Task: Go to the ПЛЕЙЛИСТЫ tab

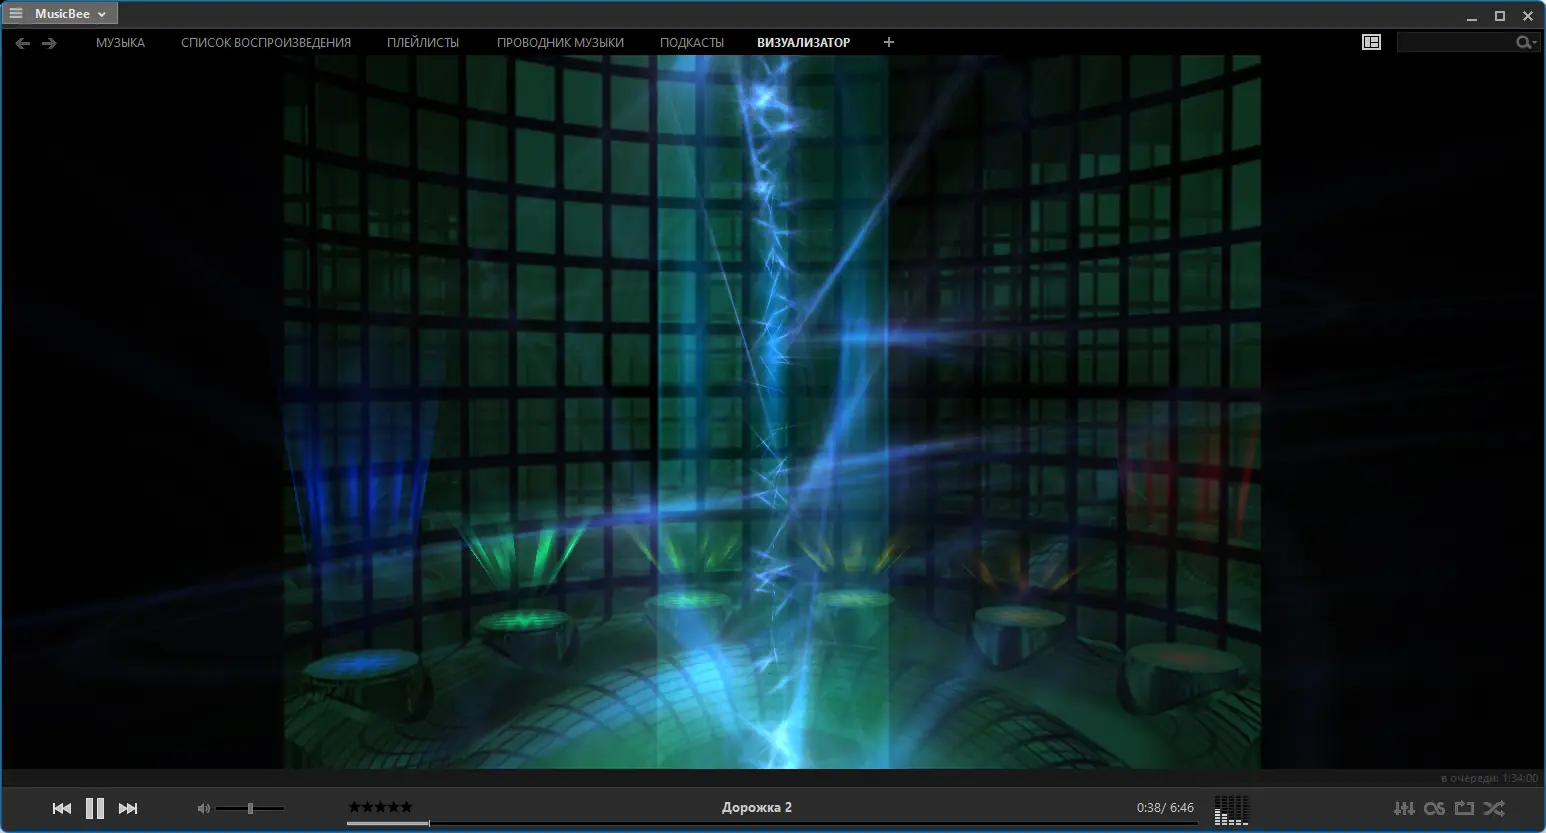Action: pyautogui.click(x=423, y=43)
